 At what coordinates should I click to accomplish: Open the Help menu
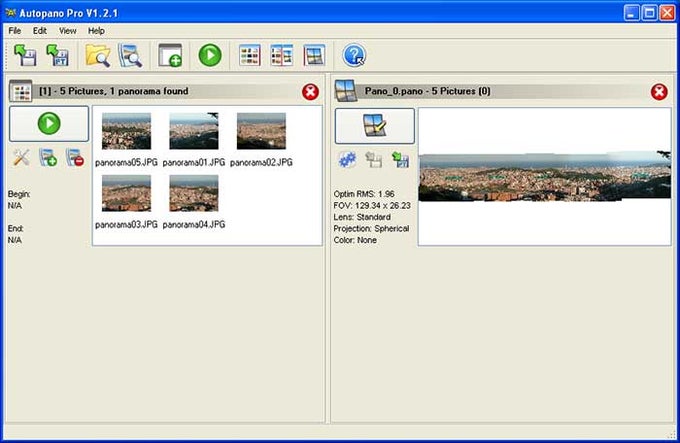pos(96,31)
